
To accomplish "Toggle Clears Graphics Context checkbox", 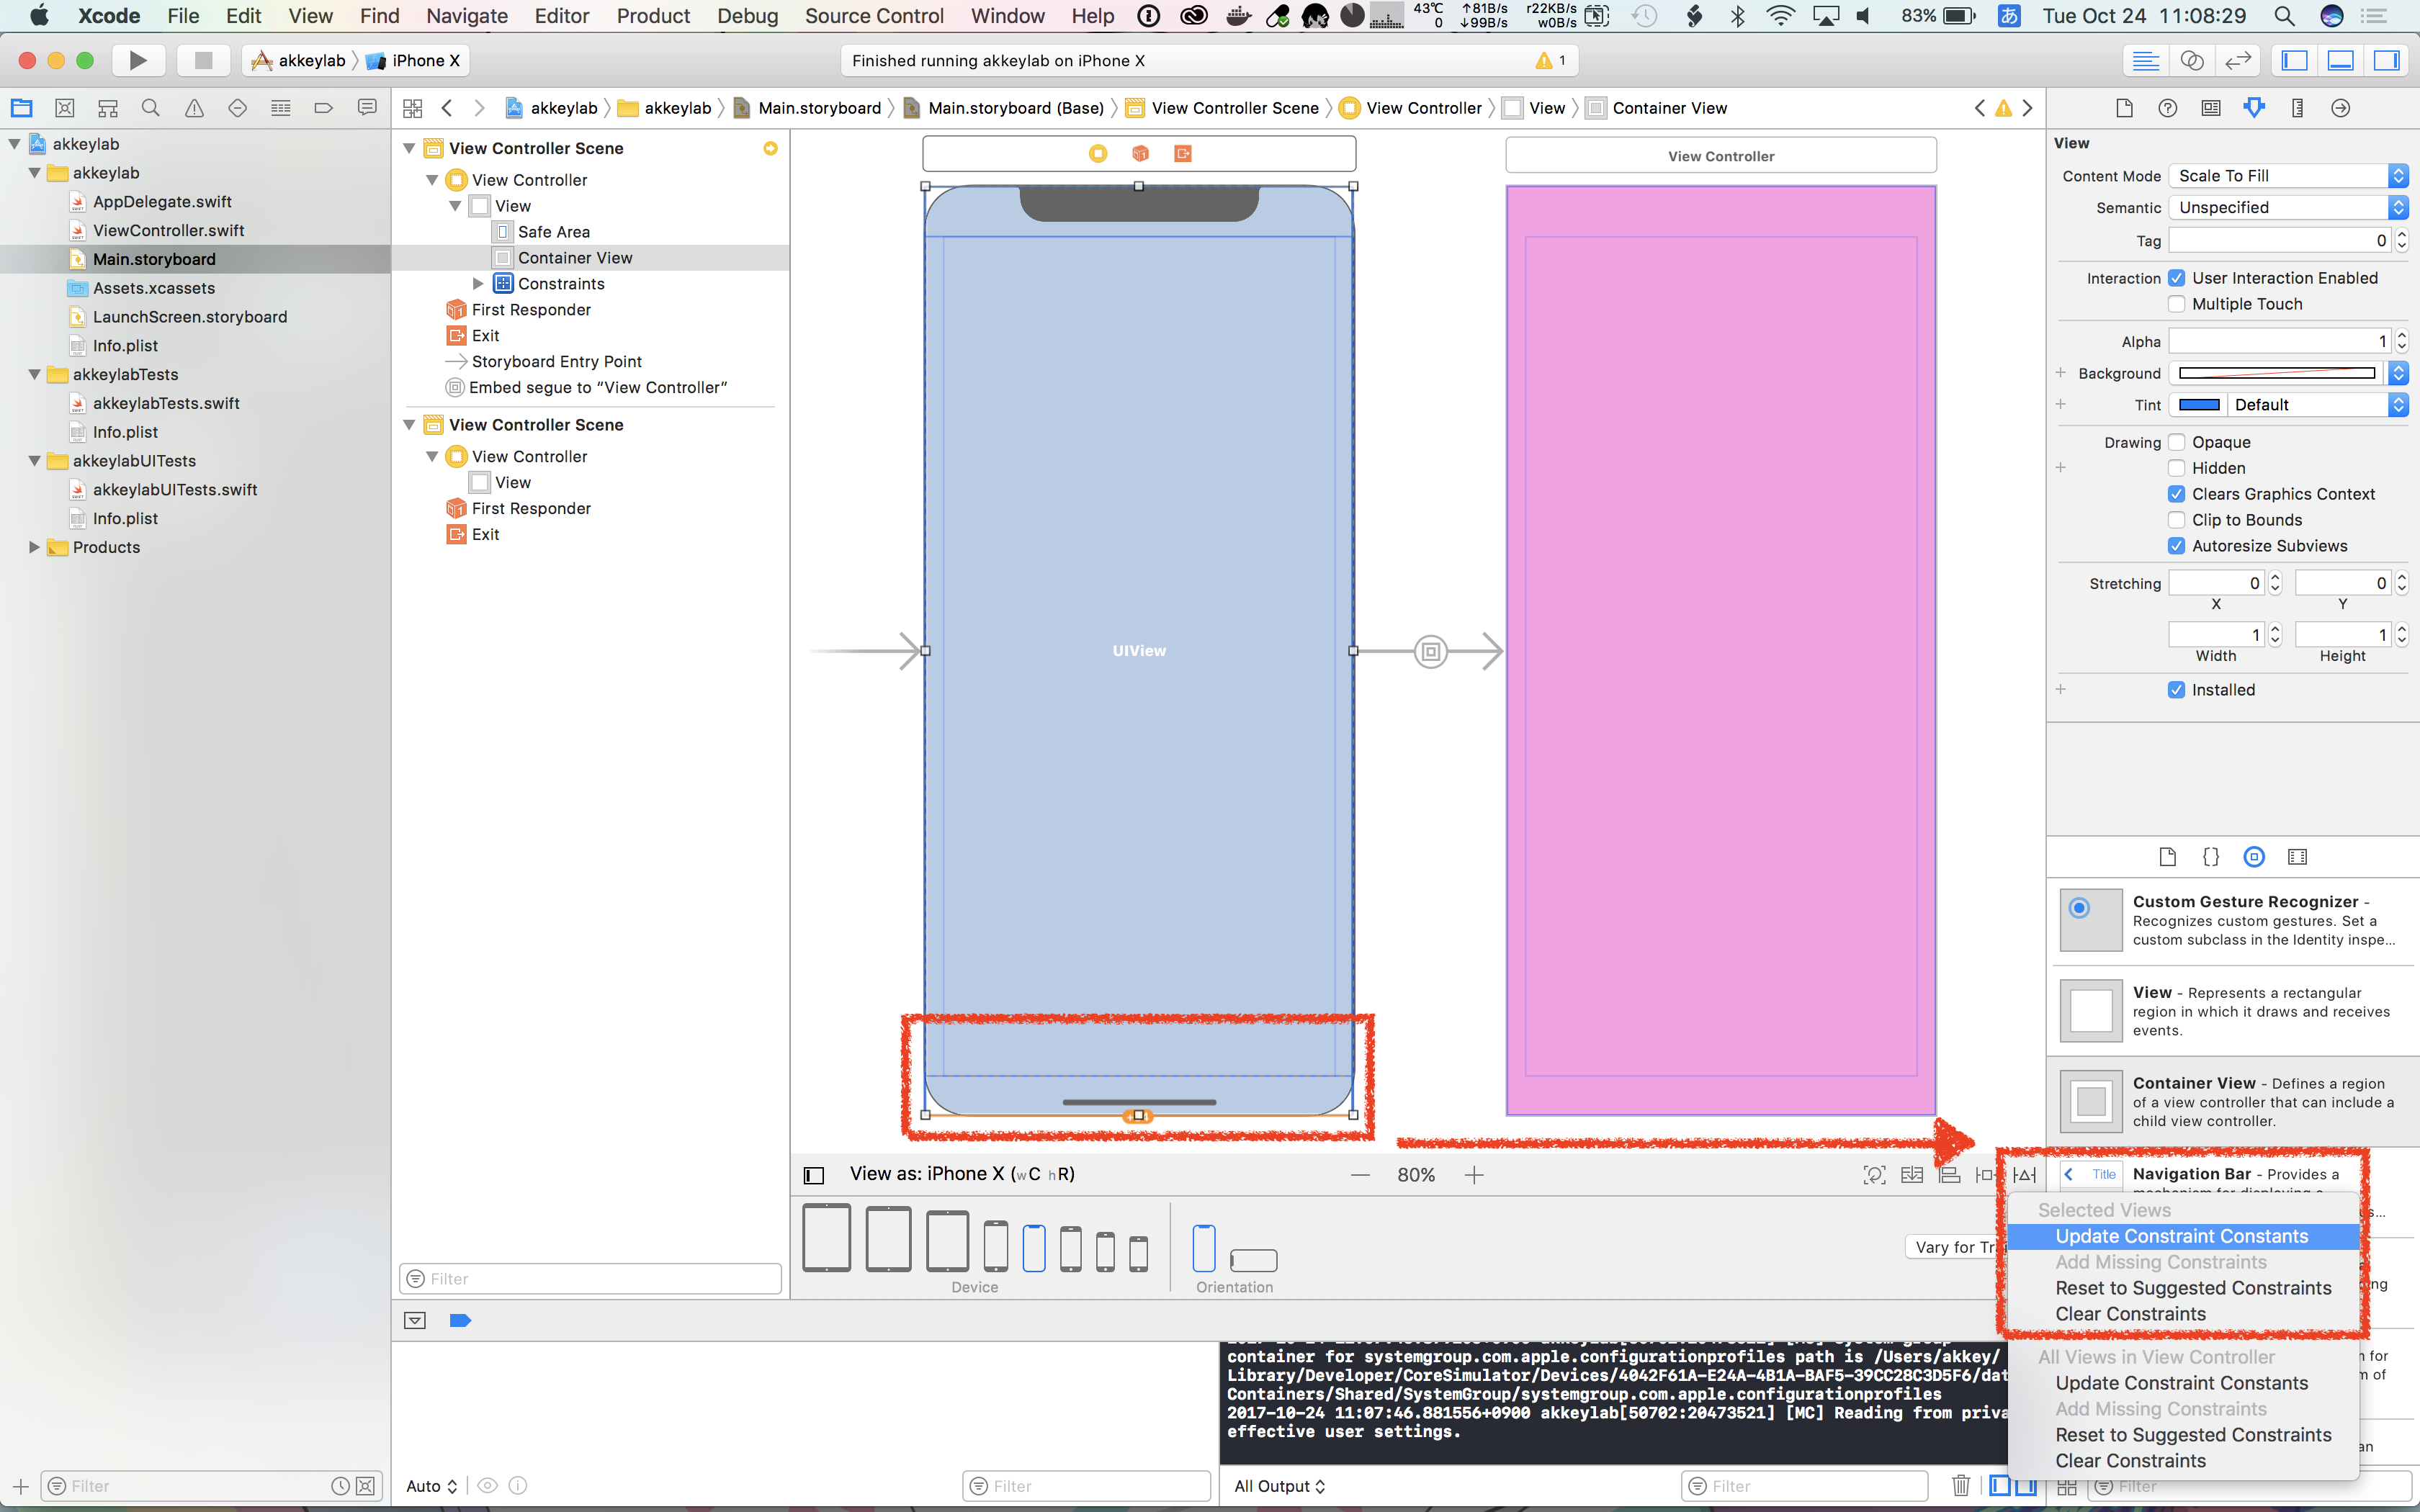I will [2177, 494].
